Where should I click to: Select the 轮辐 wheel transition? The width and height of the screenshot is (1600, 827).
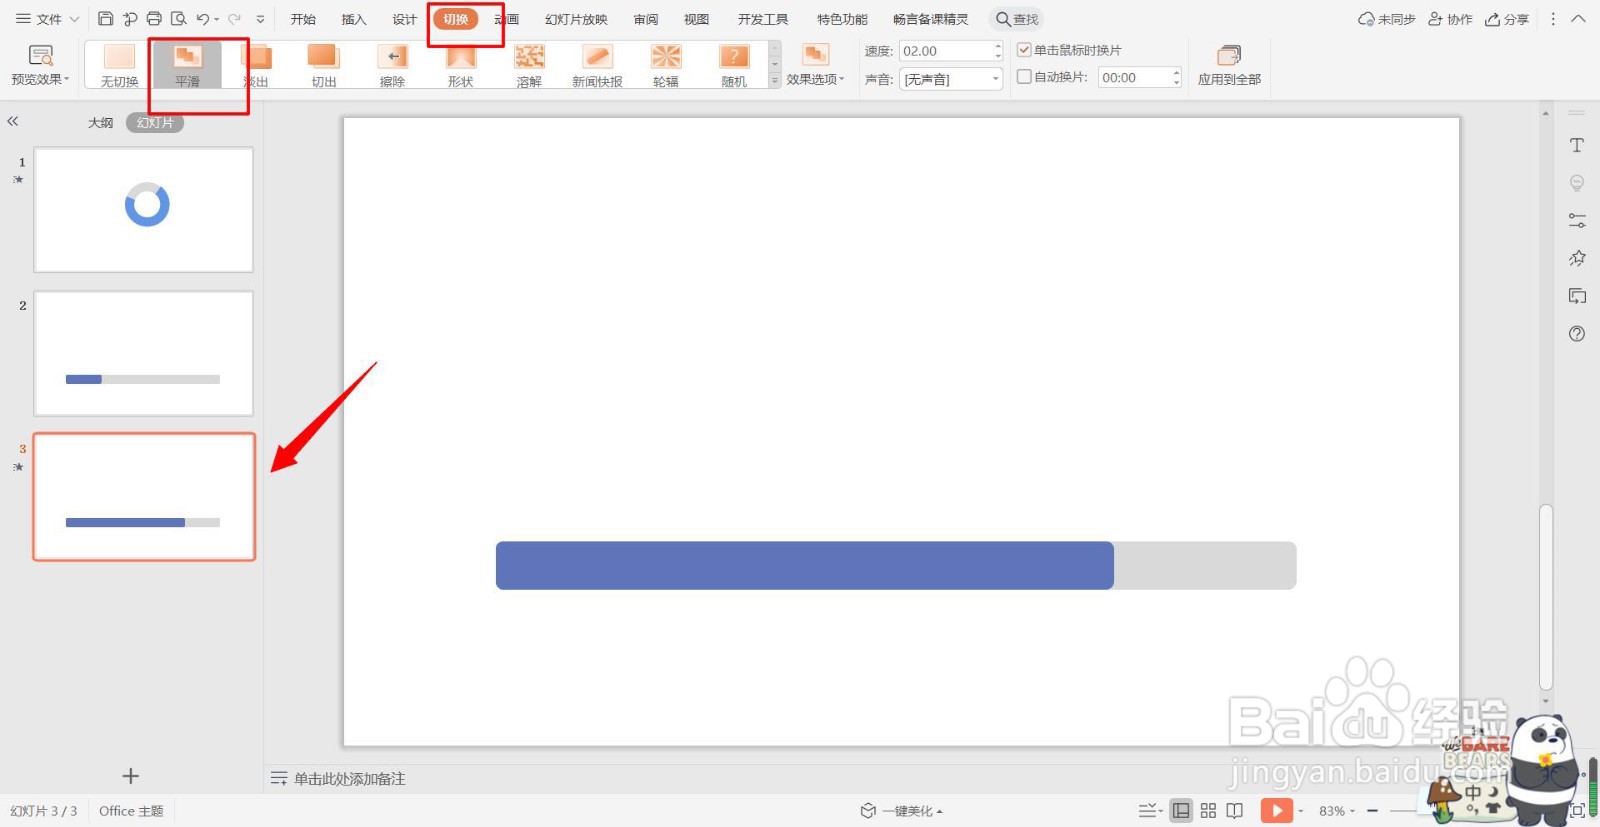[666, 66]
